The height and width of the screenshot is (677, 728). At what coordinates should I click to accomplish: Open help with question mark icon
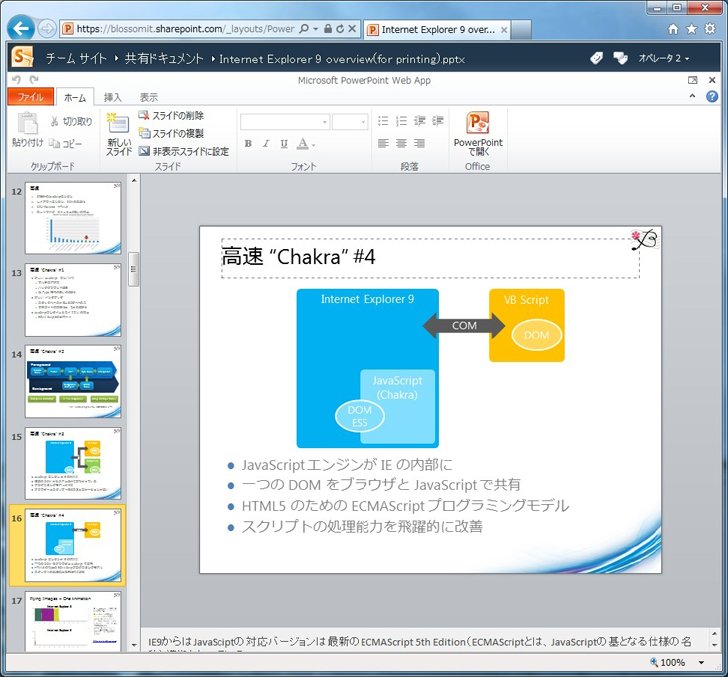pyautogui.click(x=711, y=97)
